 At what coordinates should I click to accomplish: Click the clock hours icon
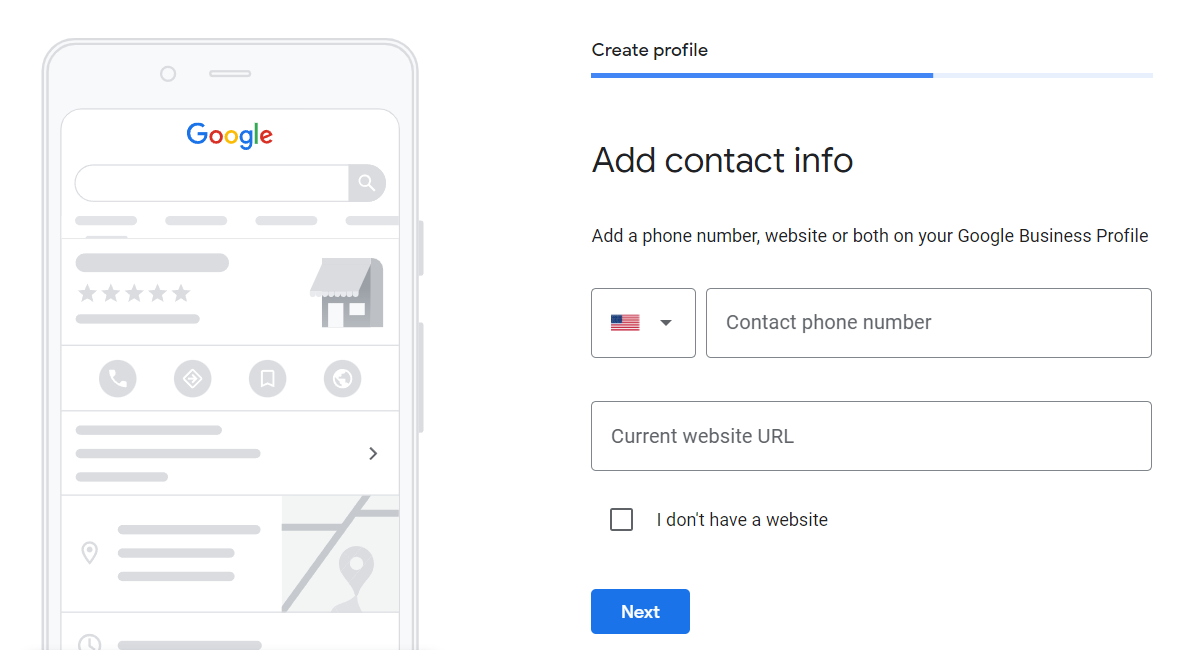tap(90, 643)
